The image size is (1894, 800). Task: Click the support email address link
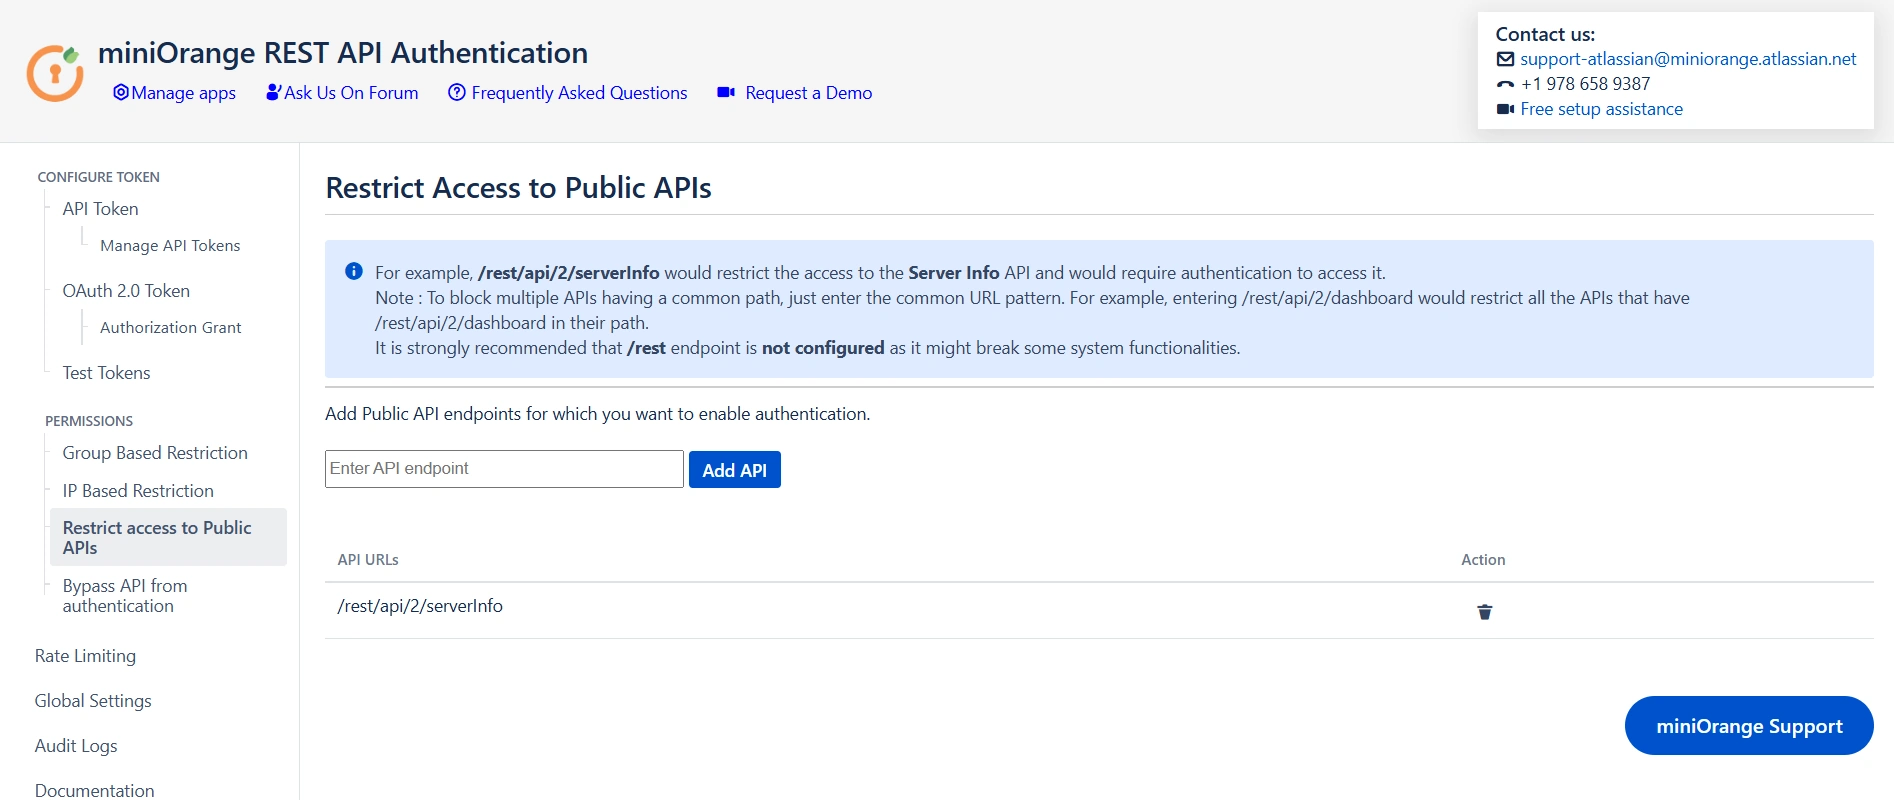(x=1688, y=59)
